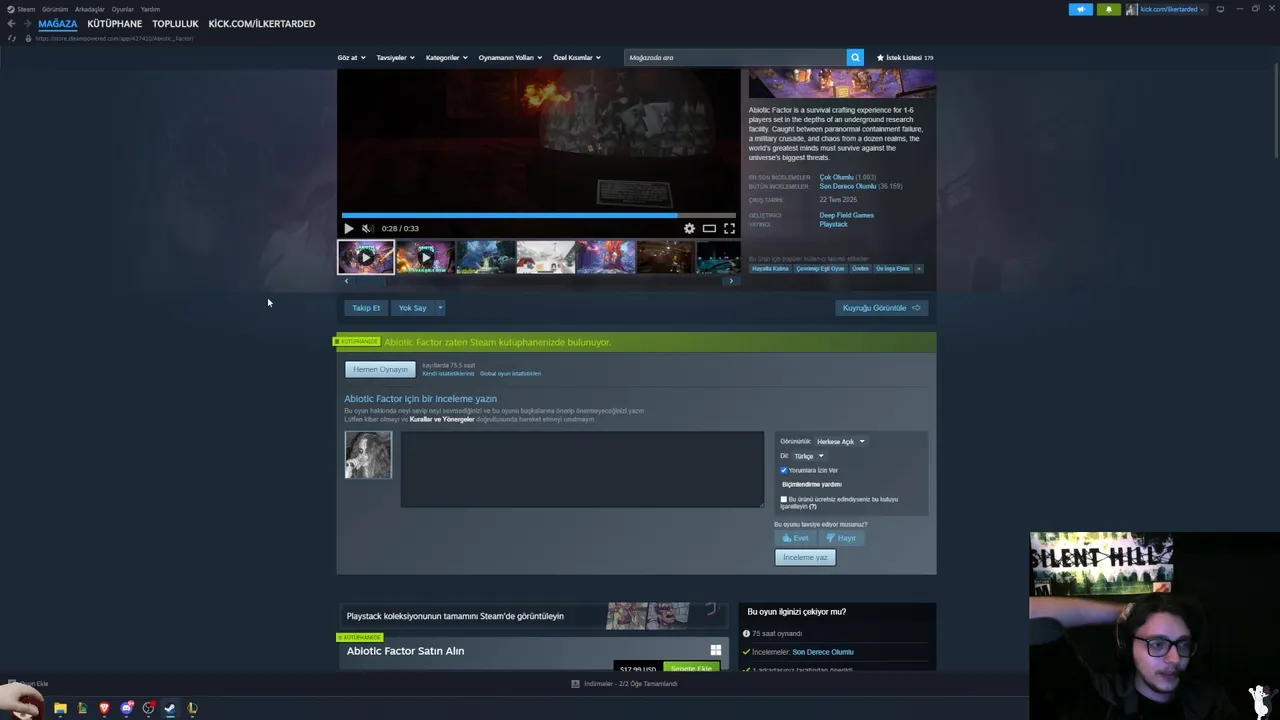Open the downloads status at the bottom bar
Viewport: 1280px width, 720px height.
pyautogui.click(x=624, y=684)
